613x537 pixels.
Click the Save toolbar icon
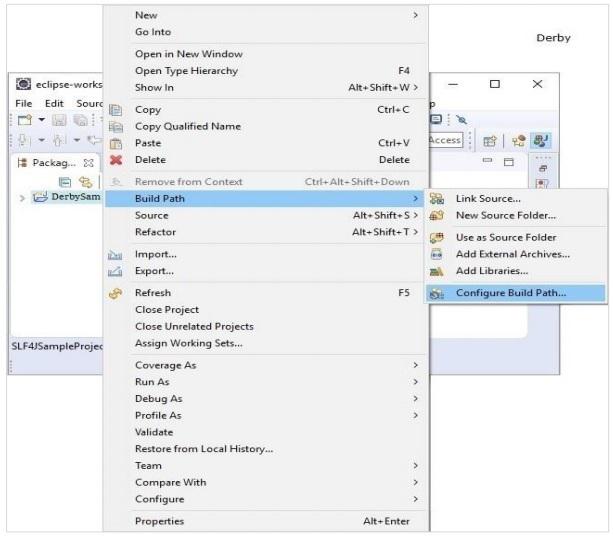[59, 120]
